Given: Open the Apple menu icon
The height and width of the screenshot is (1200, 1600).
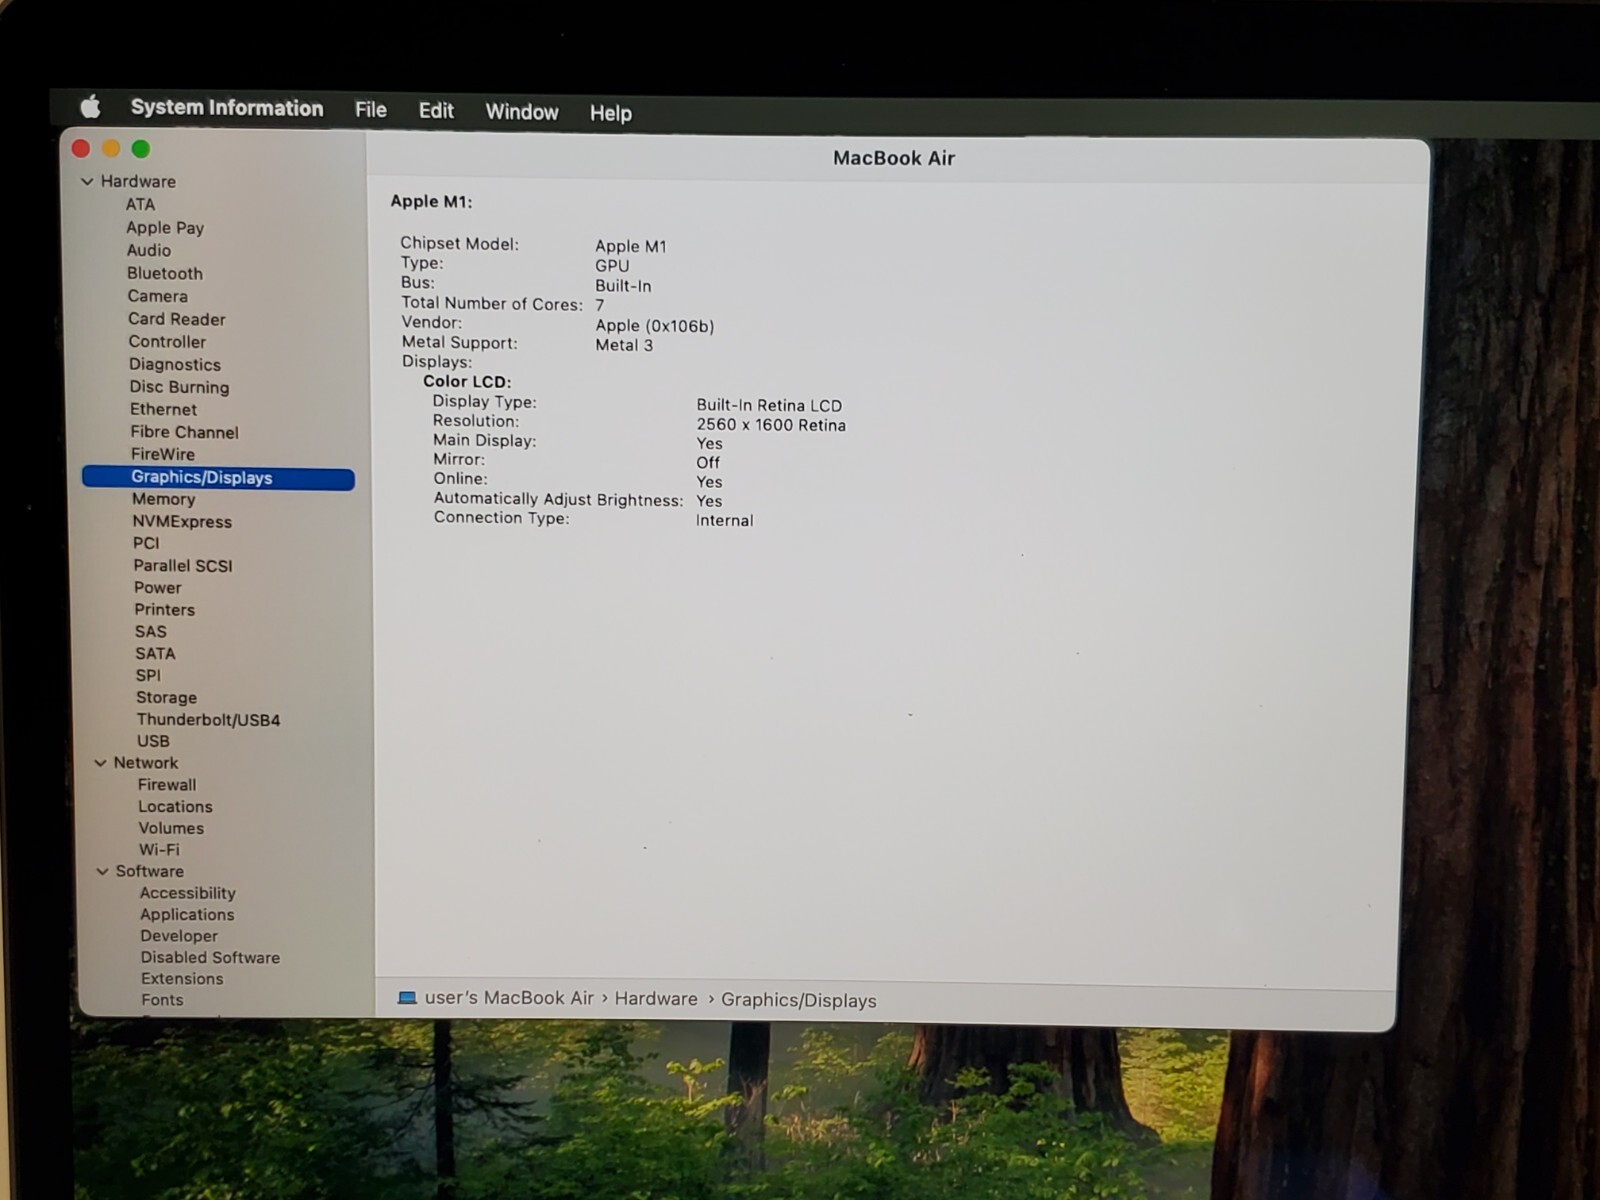Looking at the screenshot, I should pyautogui.click(x=91, y=106).
